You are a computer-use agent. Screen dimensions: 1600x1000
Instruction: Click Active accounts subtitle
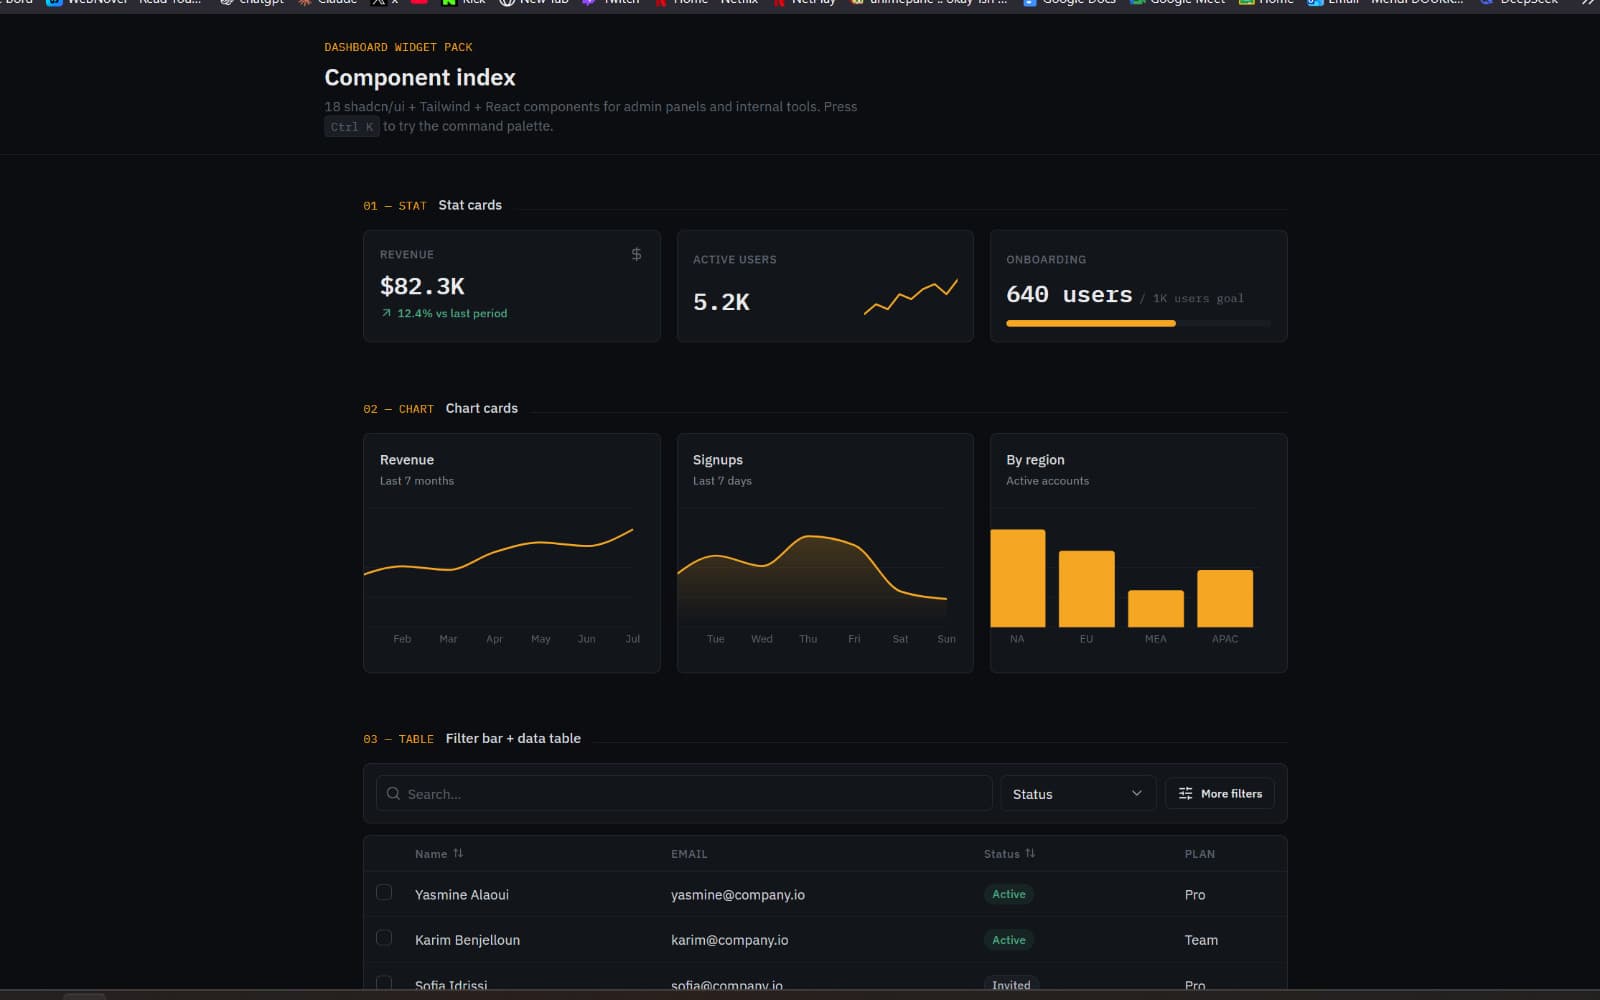[x=1047, y=481]
